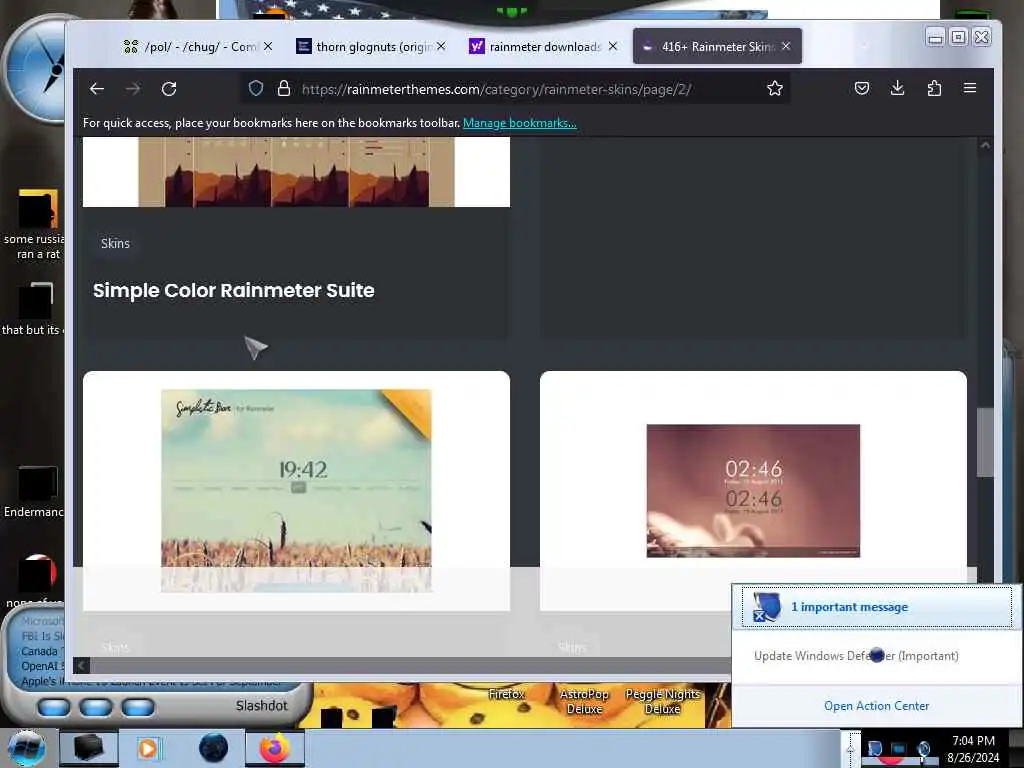Open the tracking protection shield icon

pyautogui.click(x=256, y=88)
